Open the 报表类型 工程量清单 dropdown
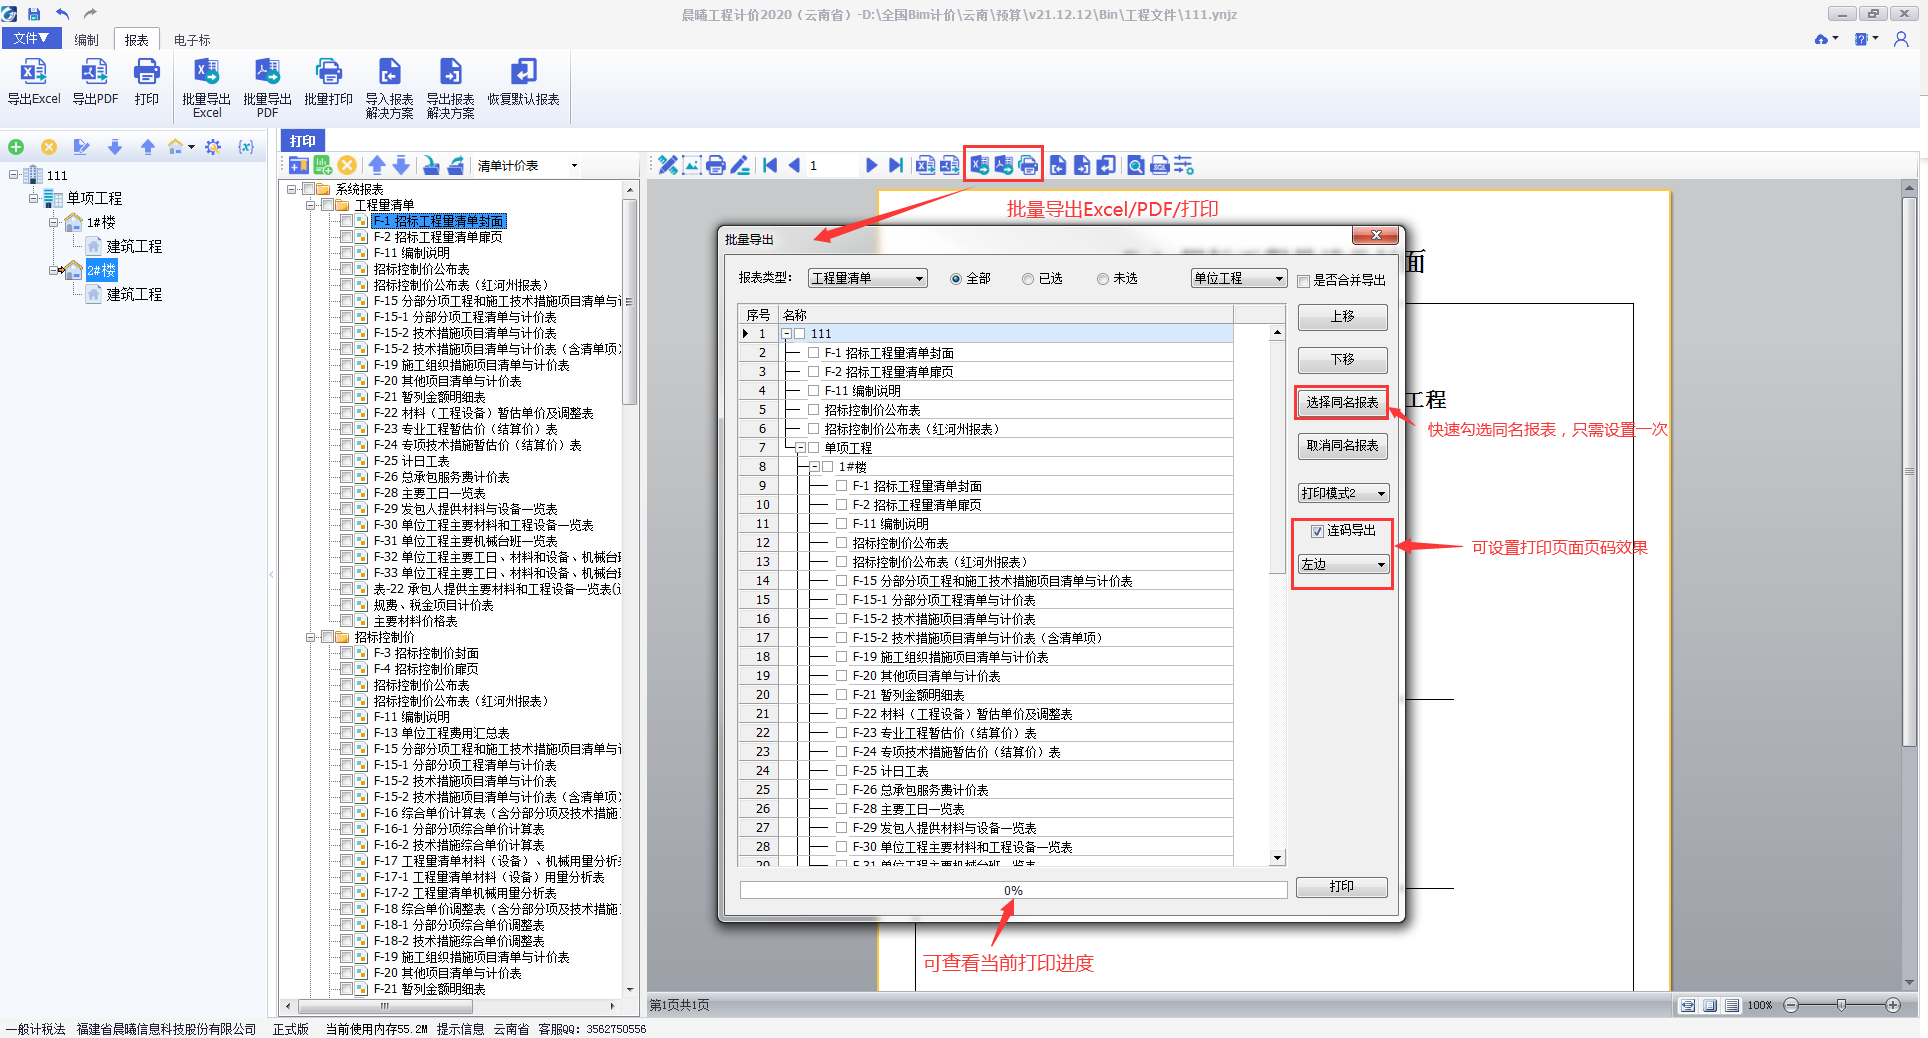The width and height of the screenshot is (1928, 1038). pos(867,278)
